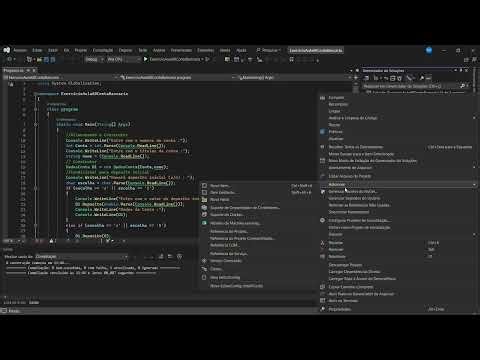Choose Classe in the Adicionar submenu

[257, 269]
